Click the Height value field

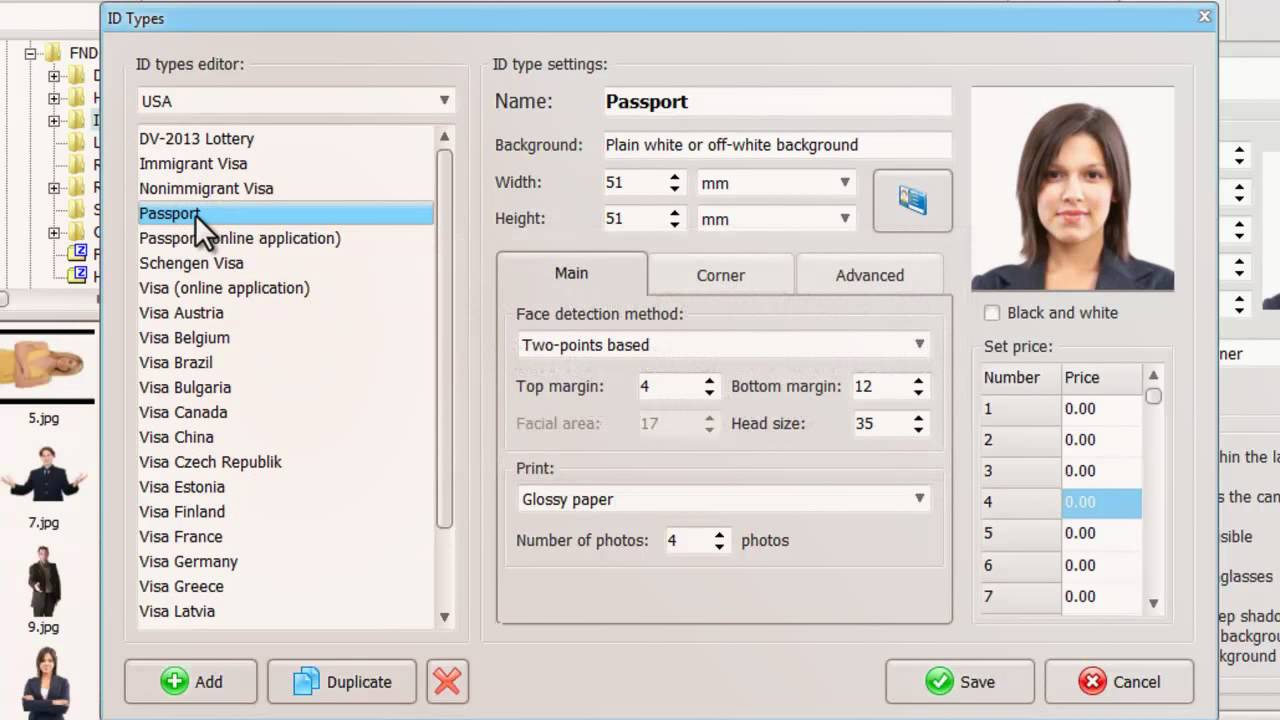click(x=634, y=219)
